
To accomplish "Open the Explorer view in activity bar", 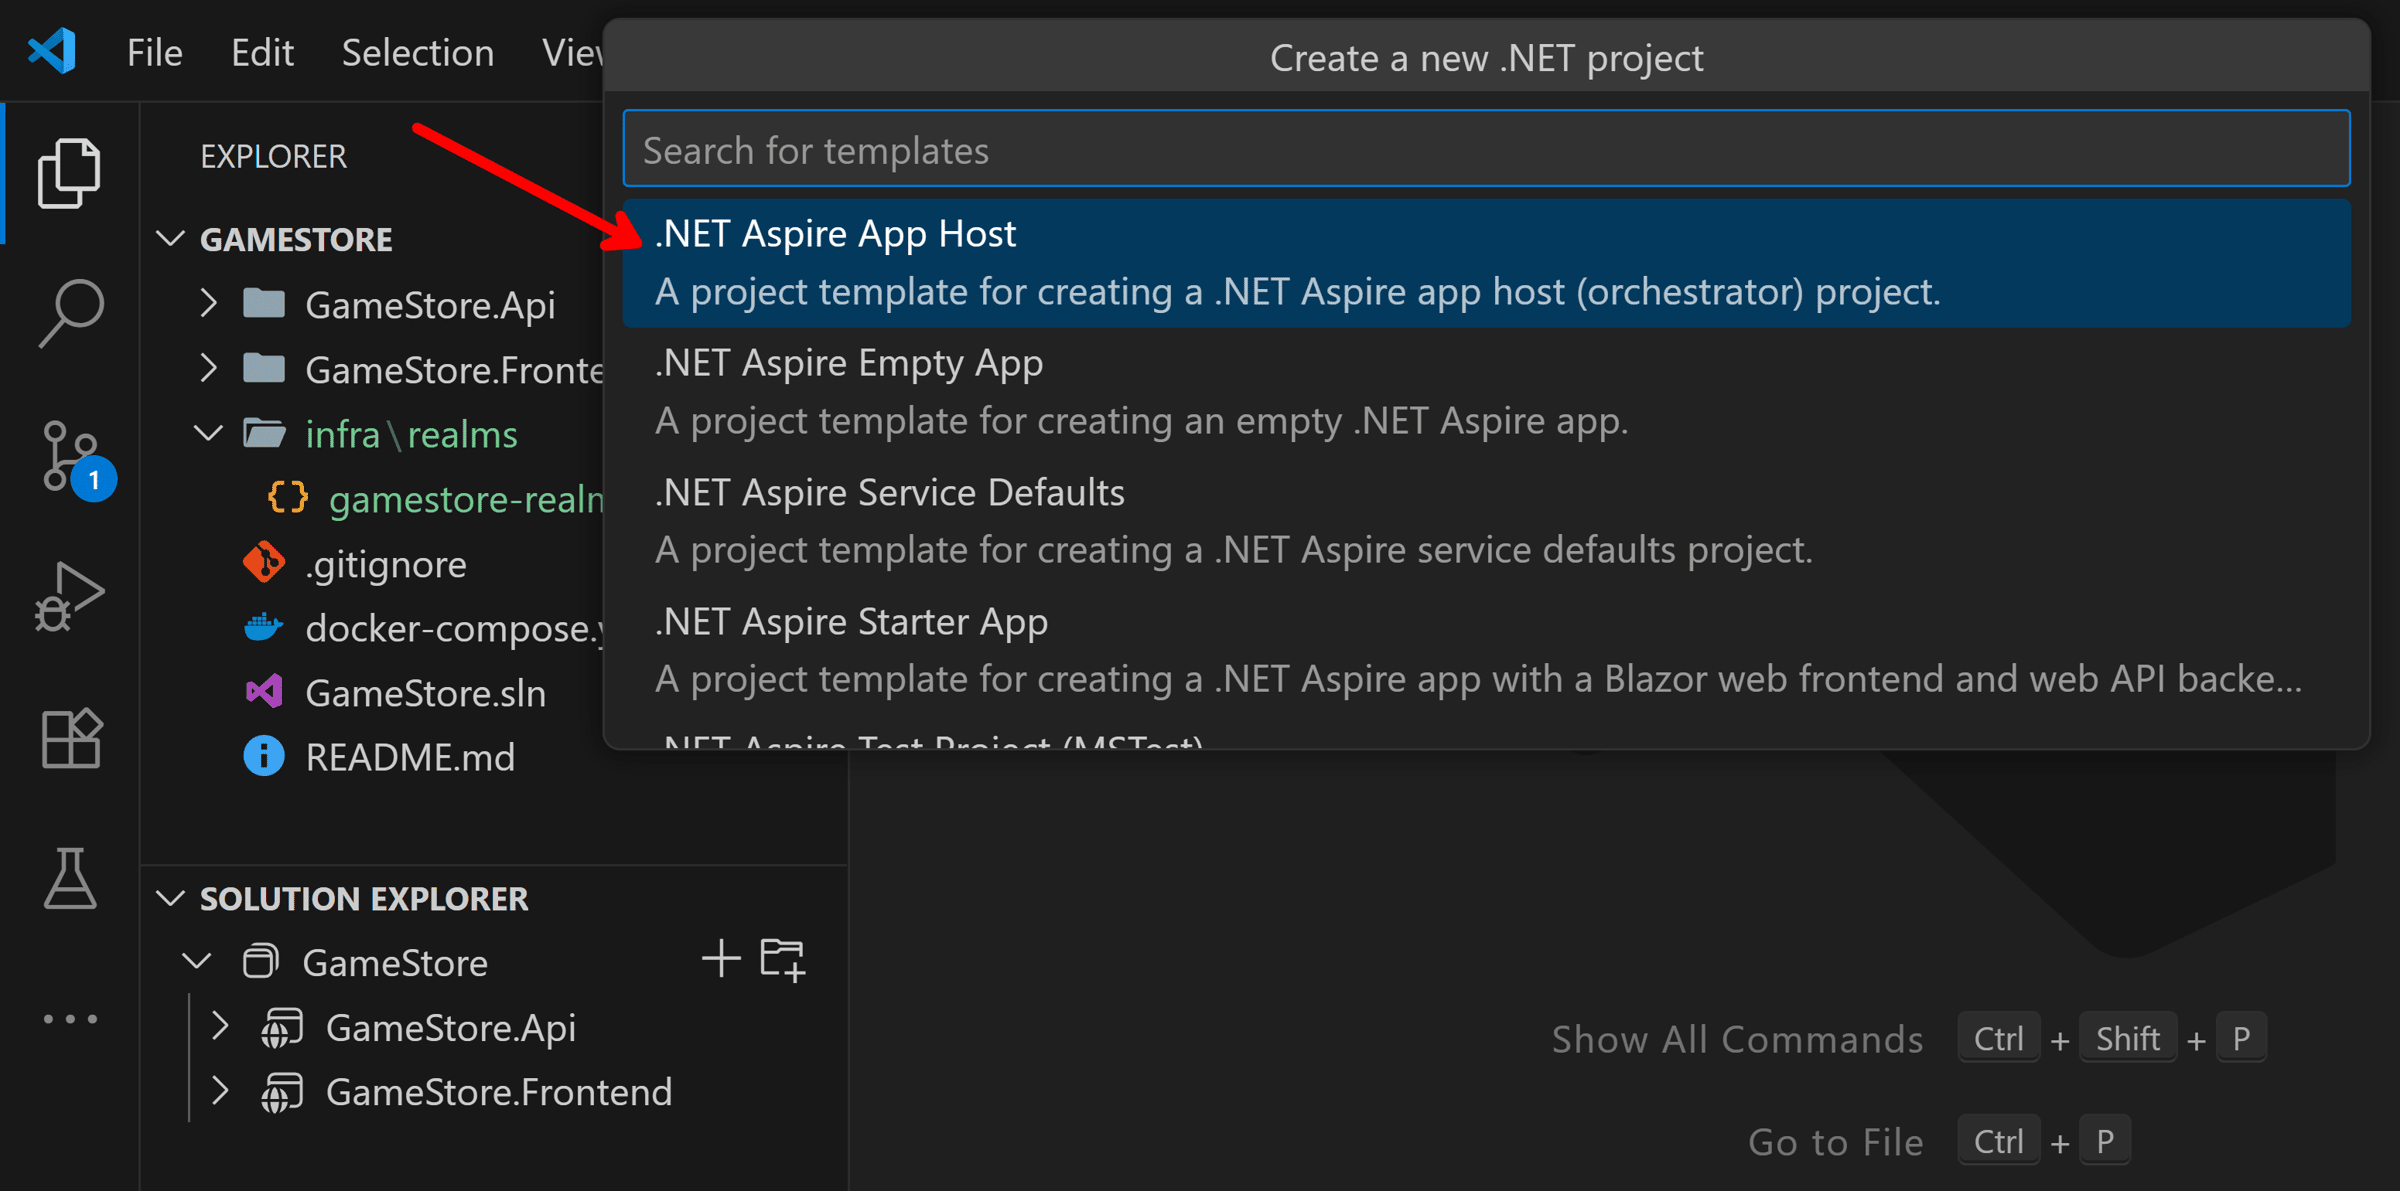I will [x=69, y=173].
